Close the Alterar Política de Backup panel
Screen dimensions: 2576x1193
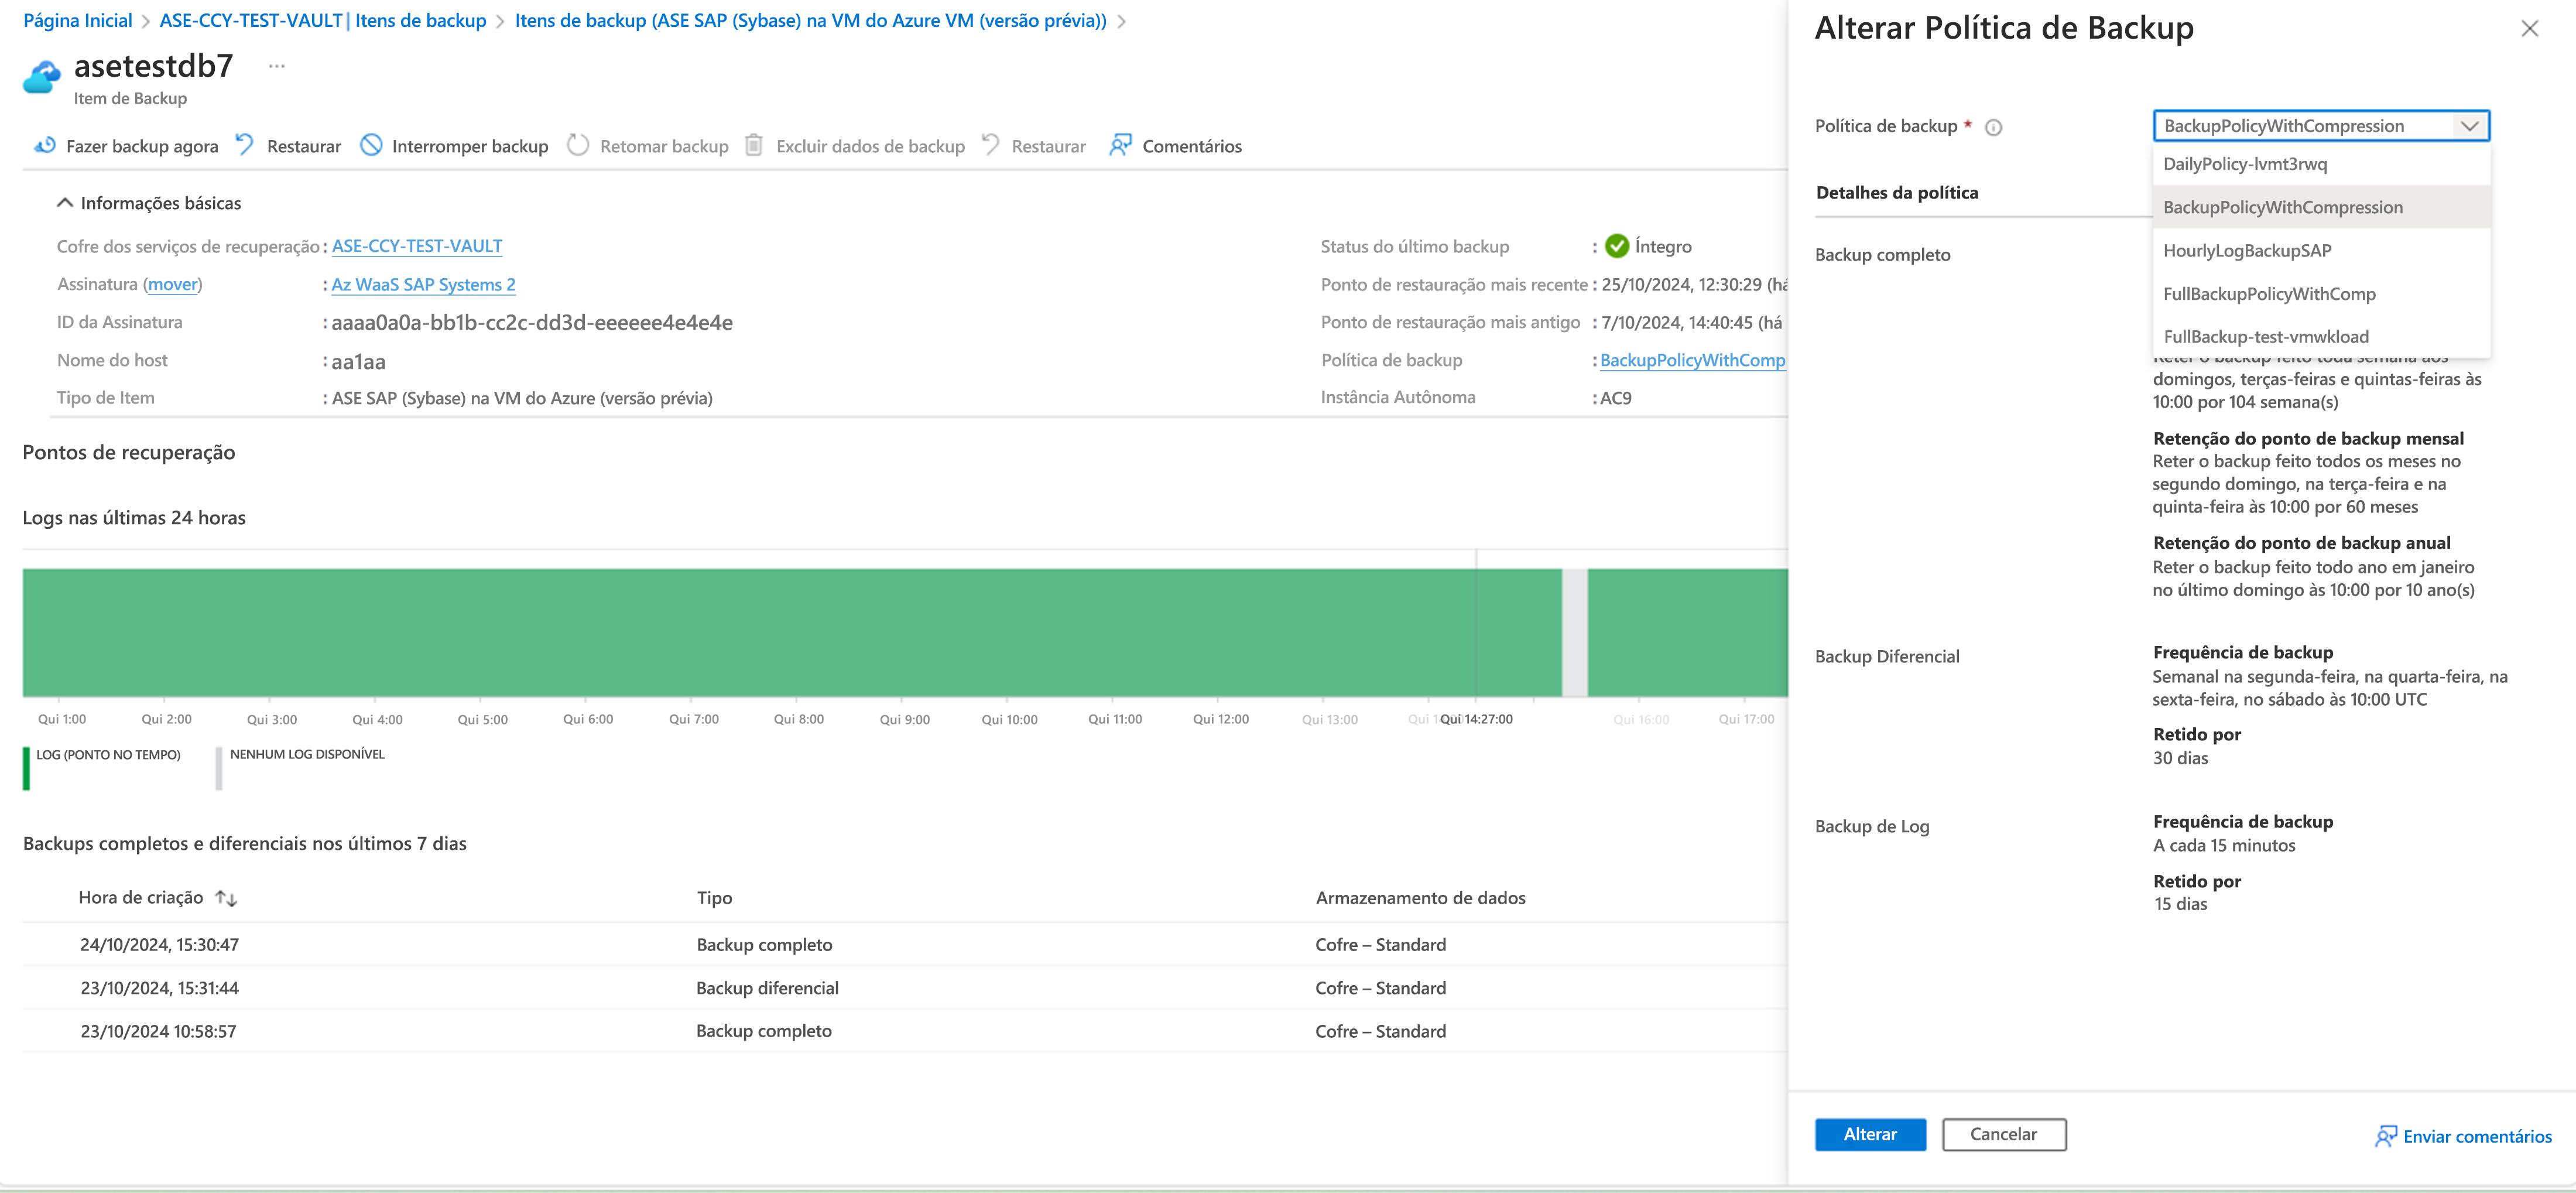point(2529,28)
